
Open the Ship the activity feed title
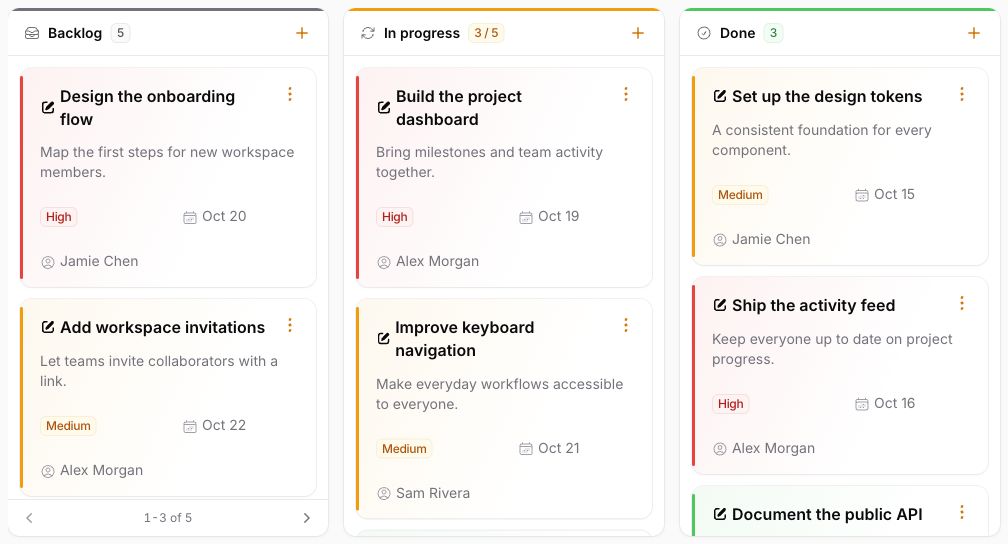814,305
